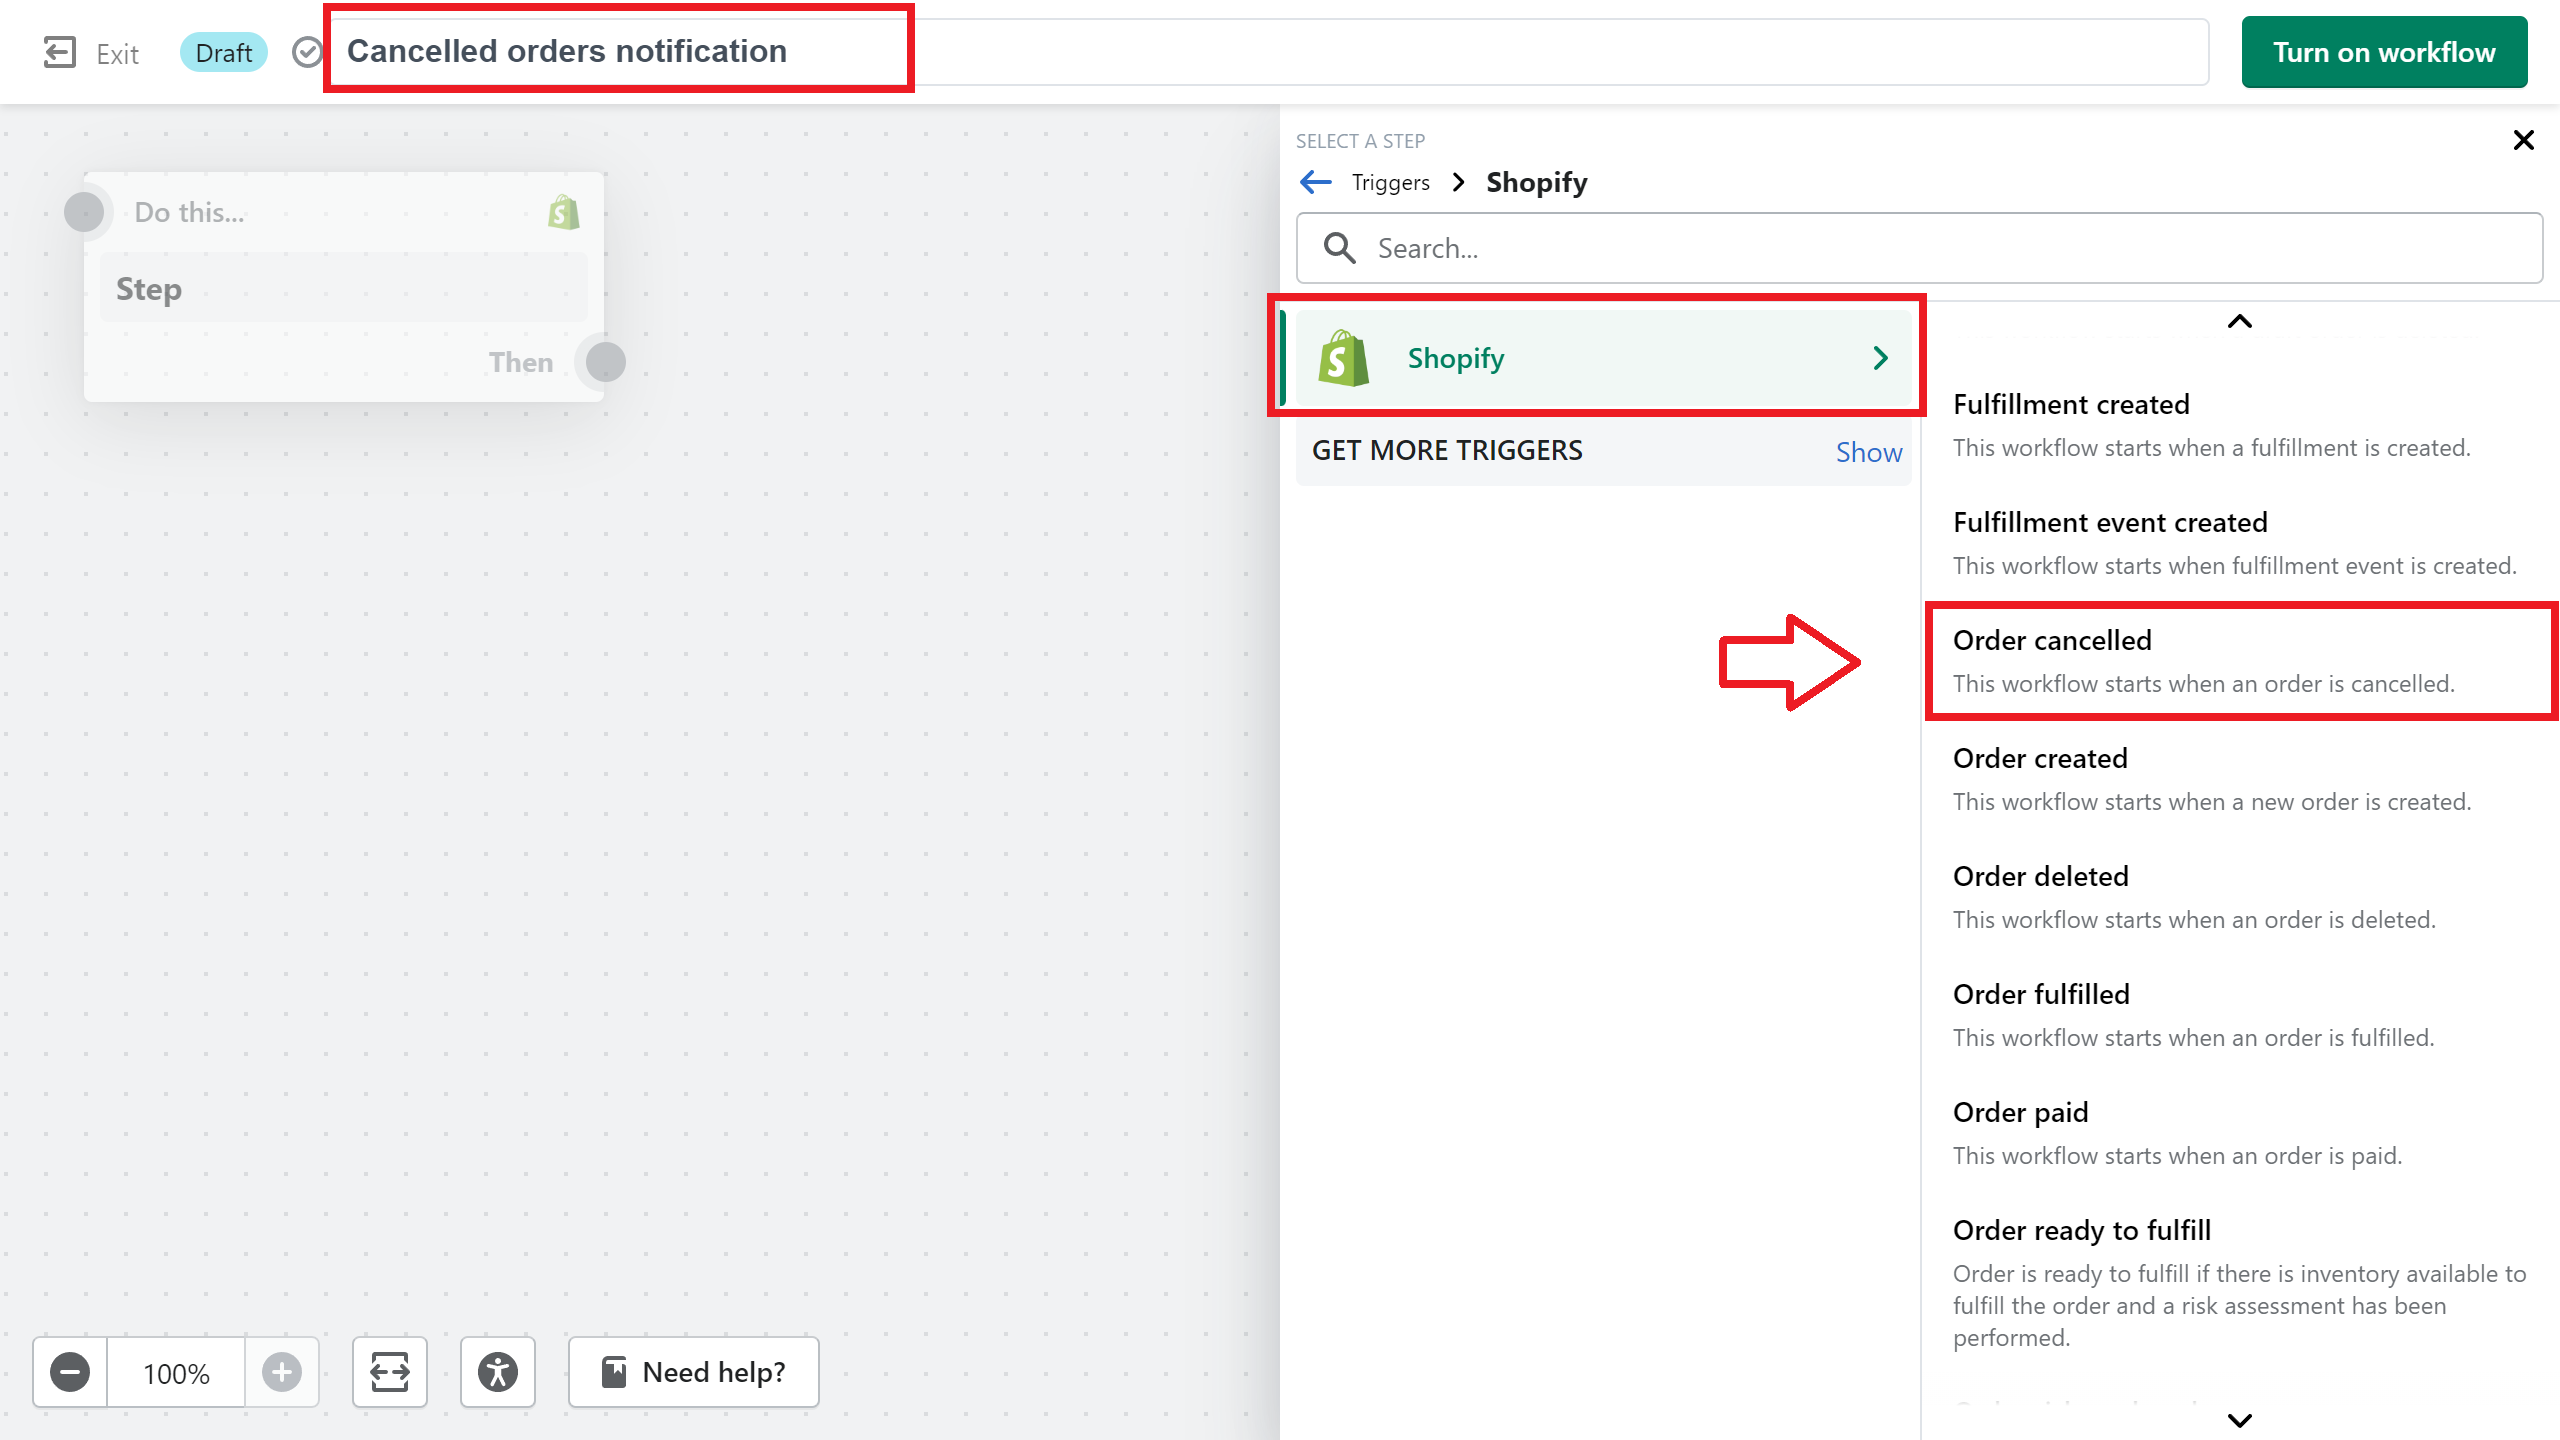The image size is (2560, 1440).
Task: Close the Select a step panel
Action: pos(2523,140)
